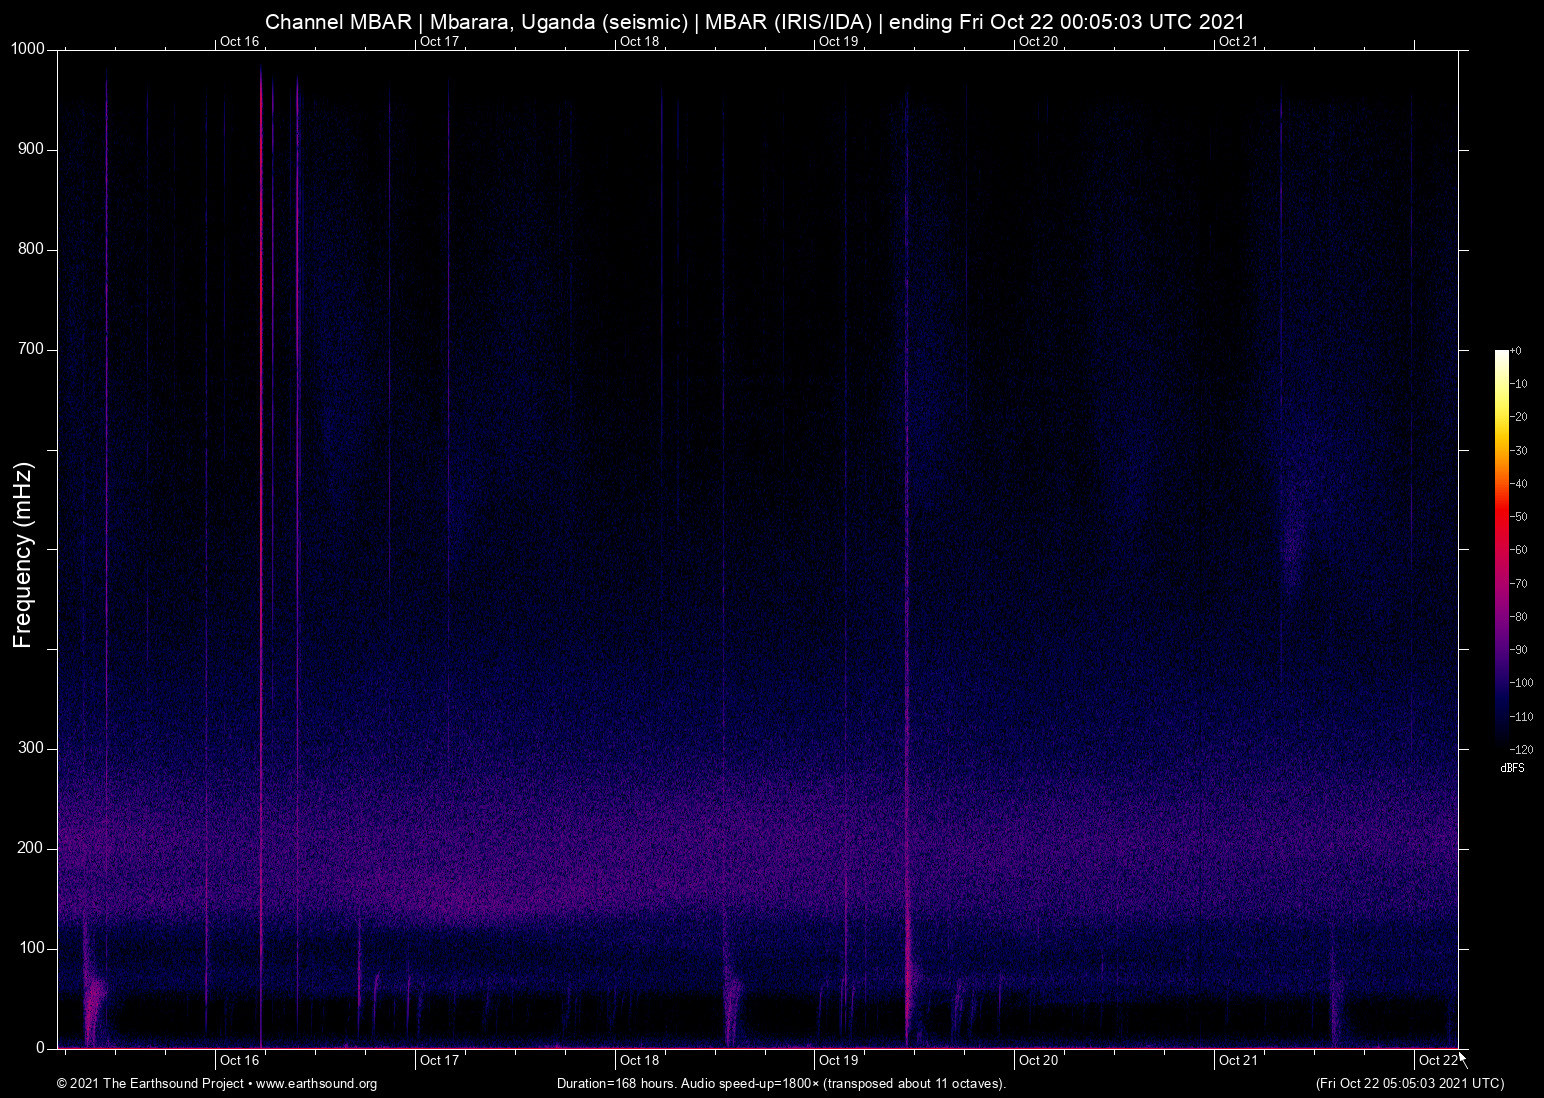Click inside the seismic spectrogram plot

[758, 549]
